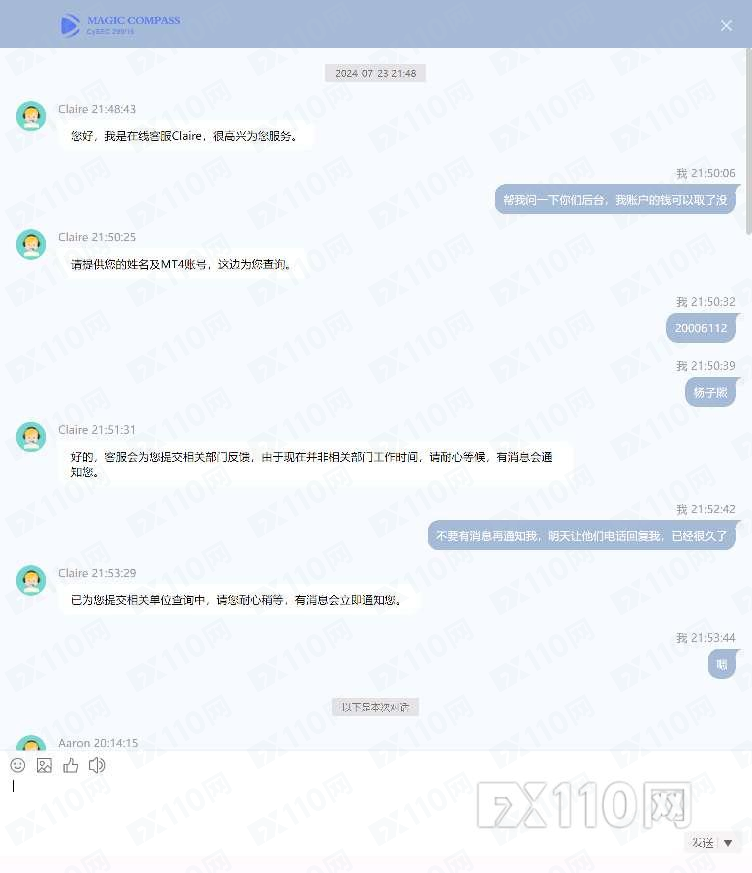This screenshot has width=752, height=873.
Task: Expand the send options dropdown arrow
Action: 728,843
